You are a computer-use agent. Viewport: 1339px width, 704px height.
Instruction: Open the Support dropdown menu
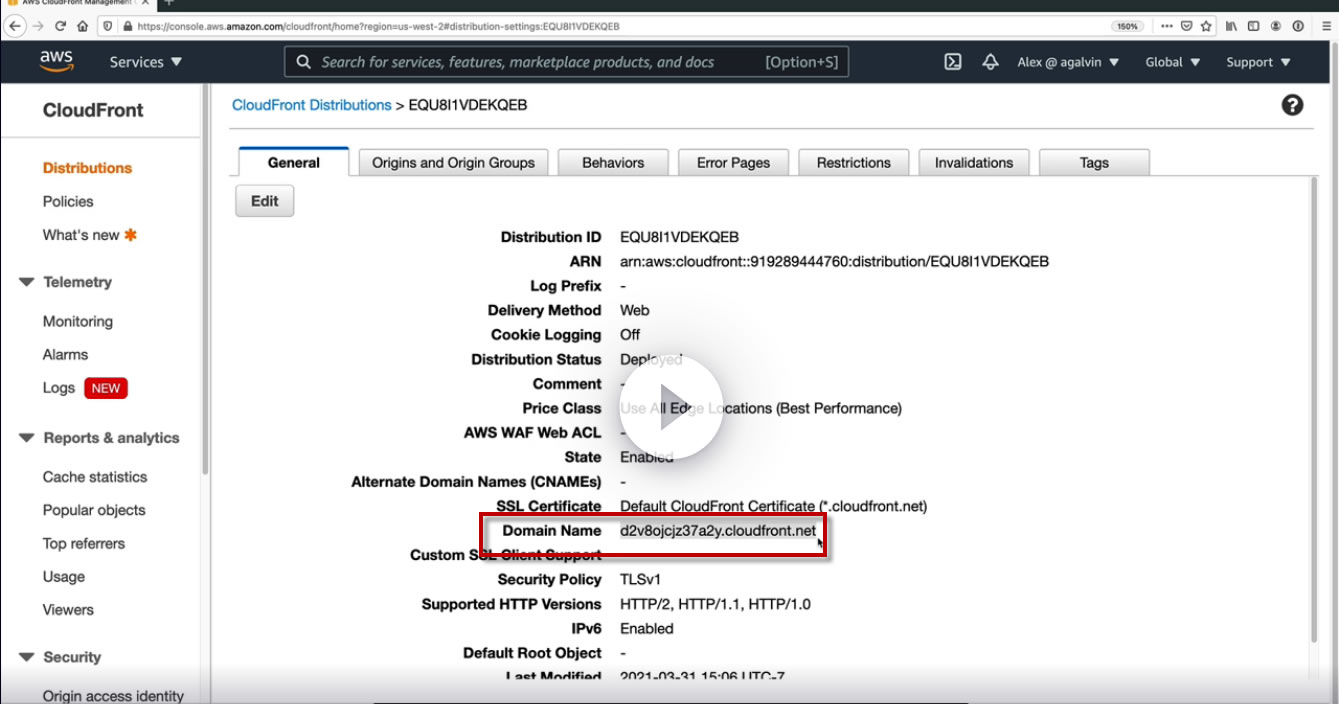coord(1259,62)
